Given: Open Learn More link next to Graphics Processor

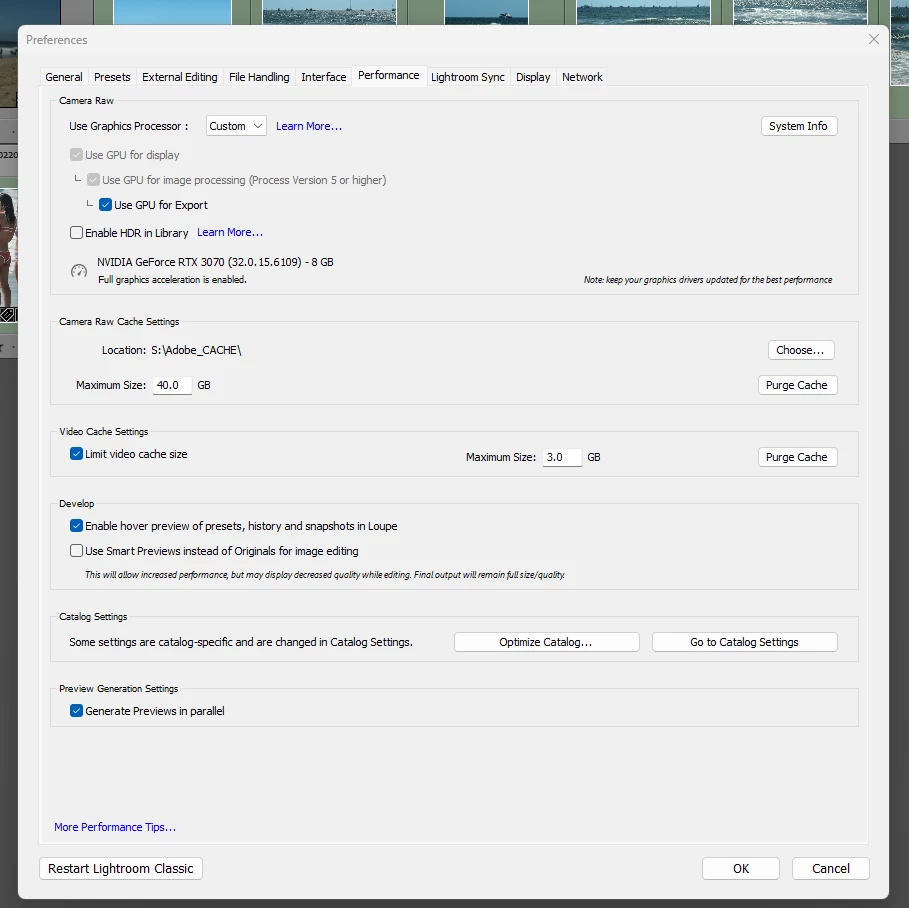Looking at the screenshot, I should [308, 126].
